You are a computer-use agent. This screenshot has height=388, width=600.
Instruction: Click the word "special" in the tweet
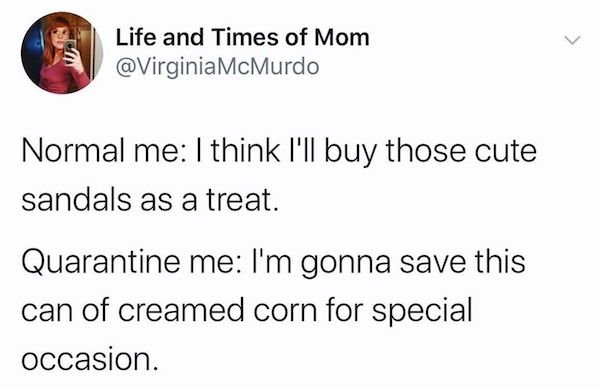[x=422, y=312]
